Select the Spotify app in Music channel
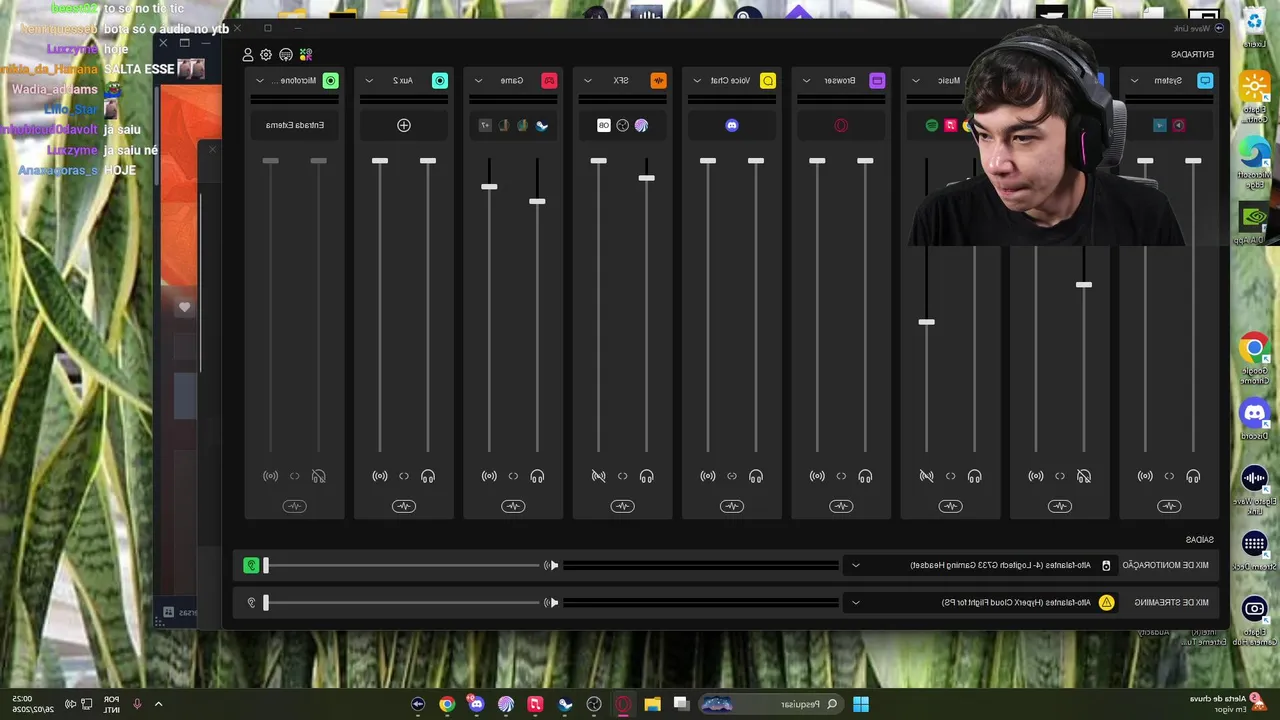 [932, 125]
